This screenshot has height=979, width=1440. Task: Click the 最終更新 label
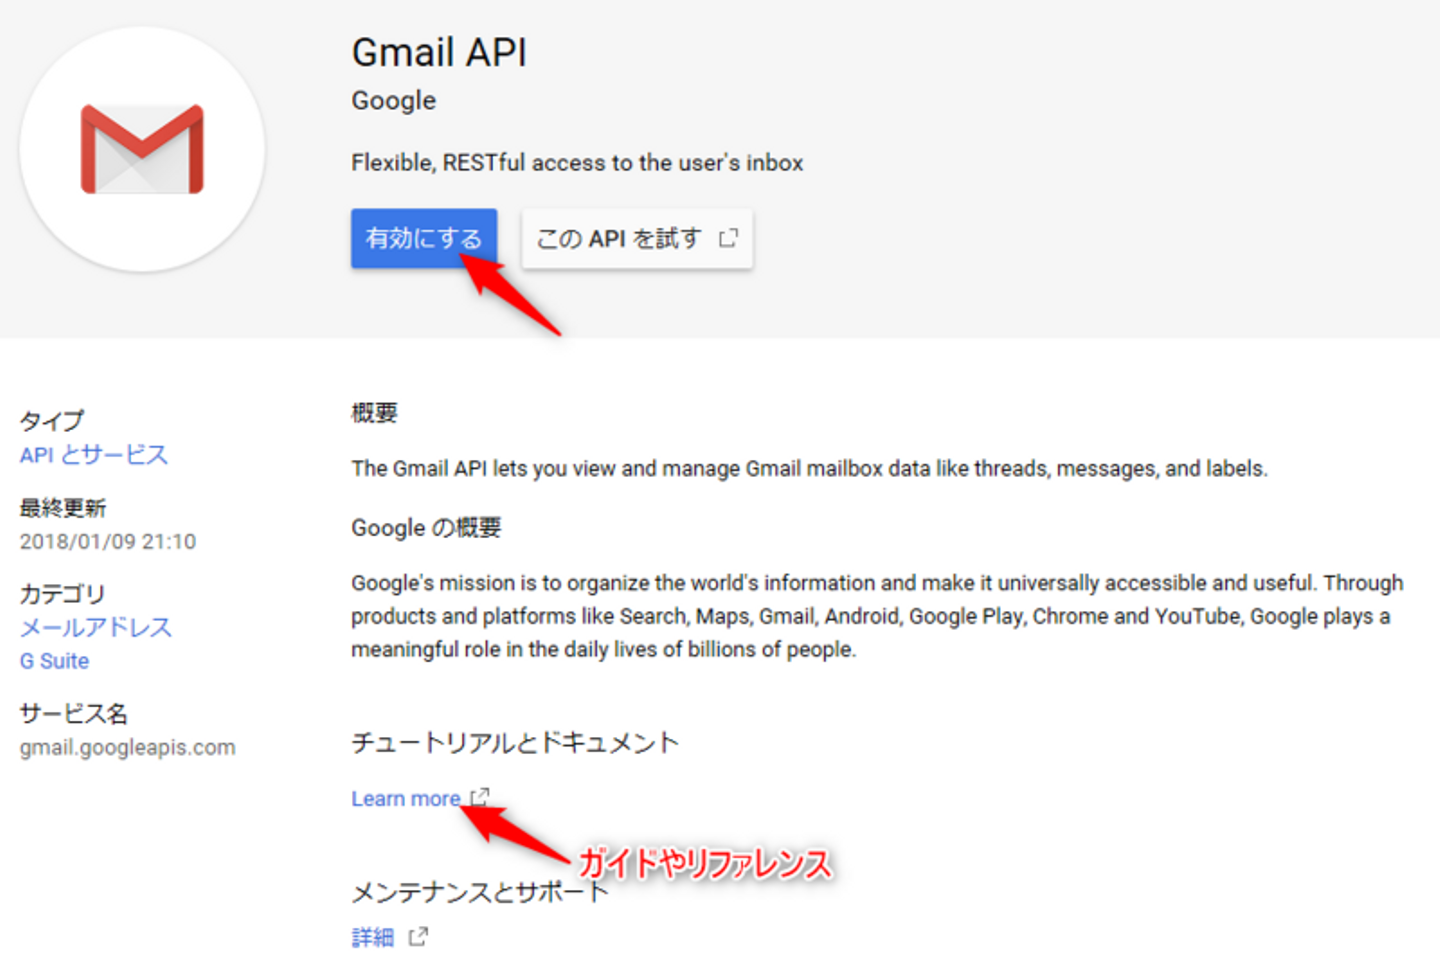point(63,508)
